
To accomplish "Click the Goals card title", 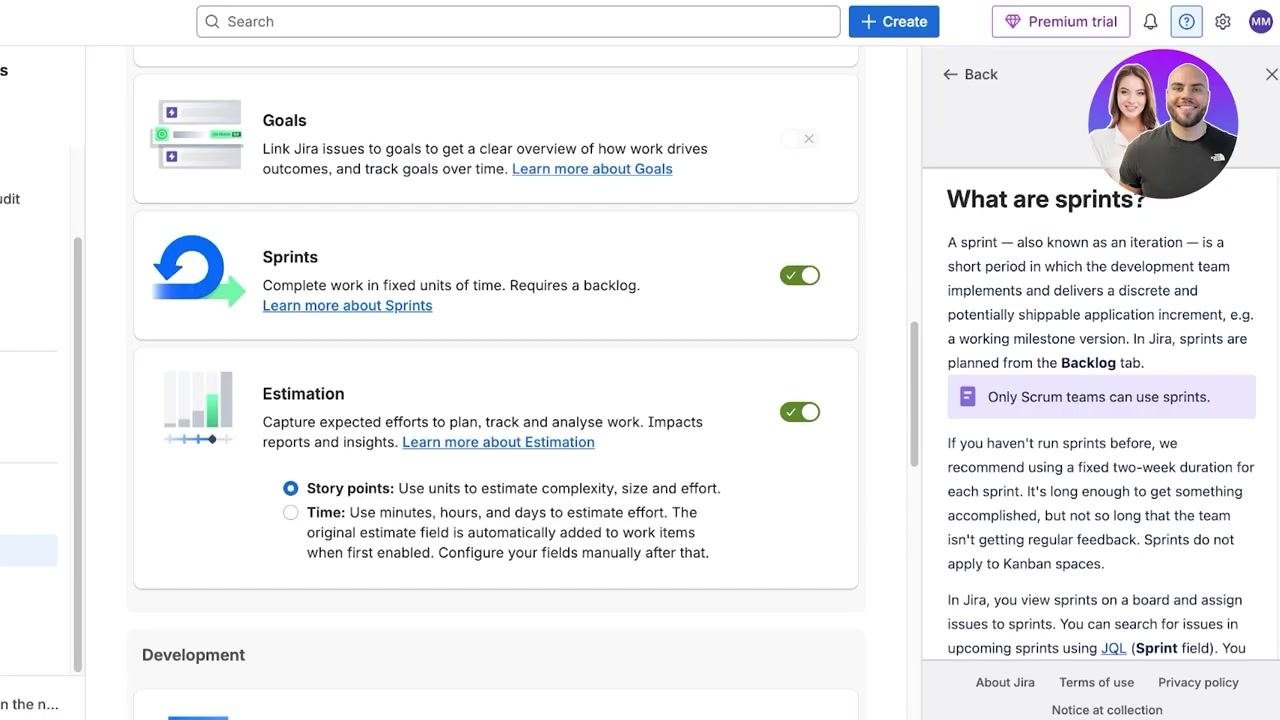I will [x=284, y=120].
